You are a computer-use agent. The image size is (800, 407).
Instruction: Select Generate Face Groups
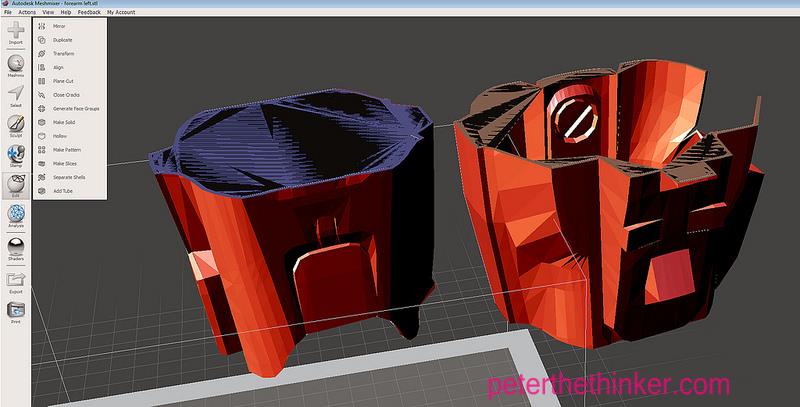click(70, 109)
